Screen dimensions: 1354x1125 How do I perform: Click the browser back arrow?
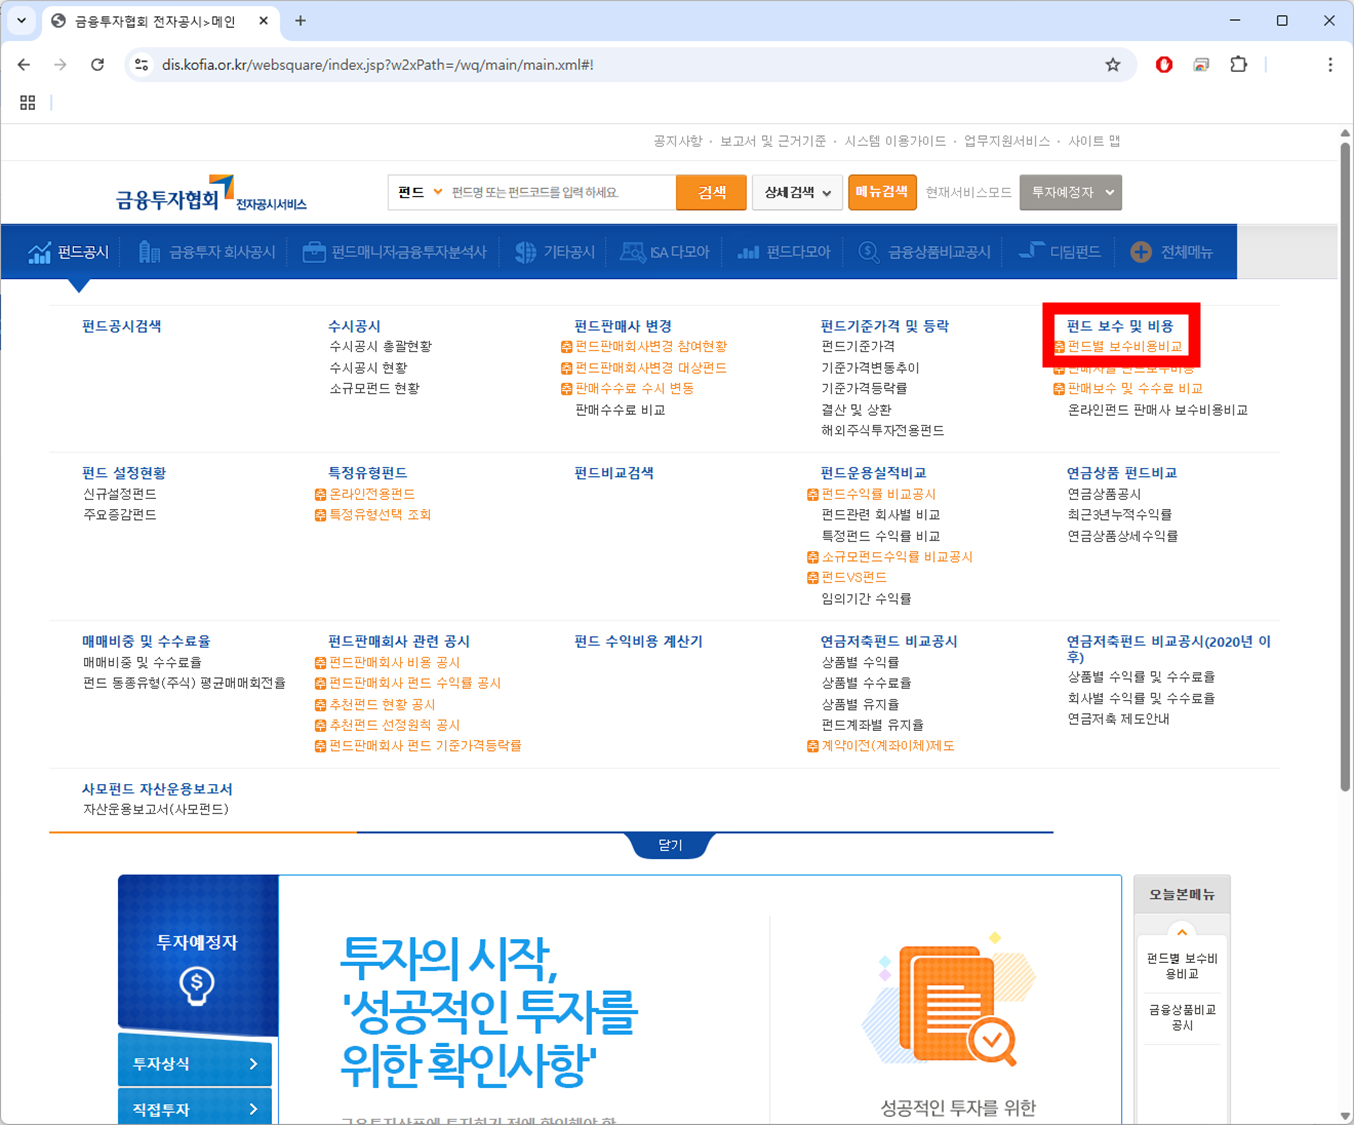pyautogui.click(x=24, y=65)
